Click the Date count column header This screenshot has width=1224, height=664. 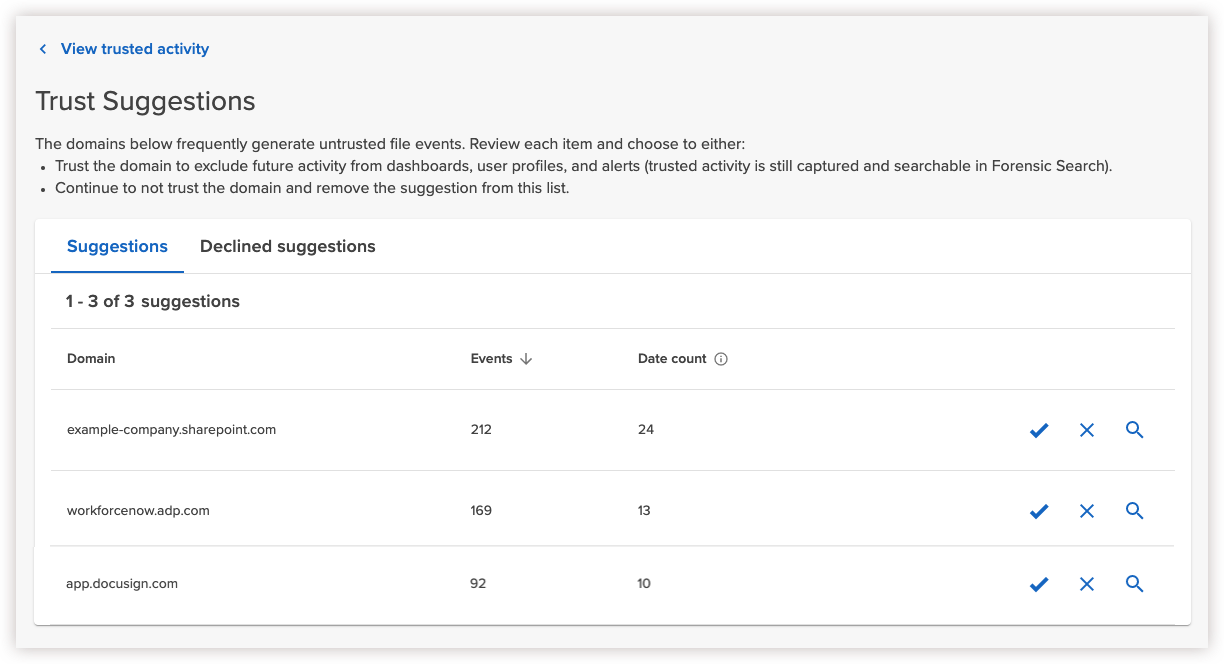[x=672, y=359]
